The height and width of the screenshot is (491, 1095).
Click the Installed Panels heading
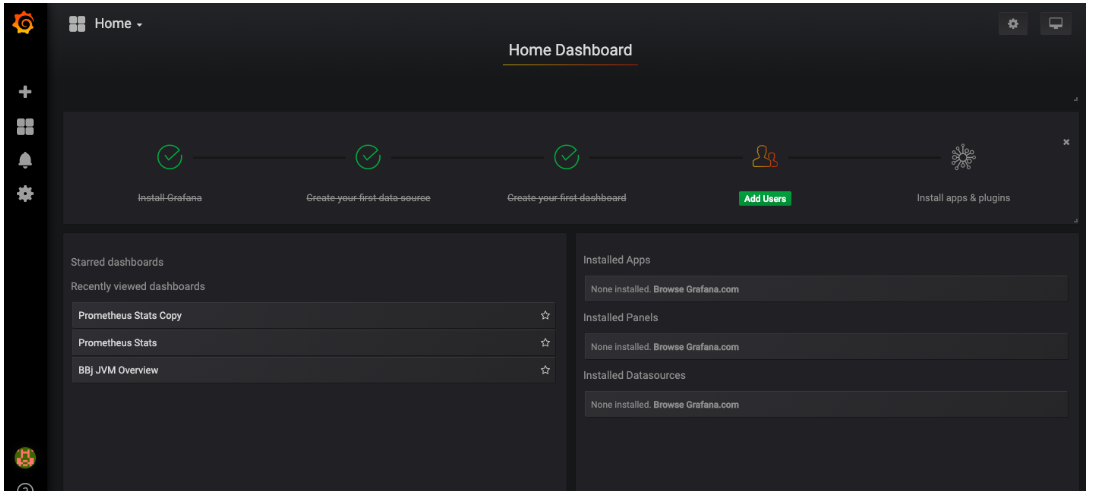pyautogui.click(x=621, y=318)
